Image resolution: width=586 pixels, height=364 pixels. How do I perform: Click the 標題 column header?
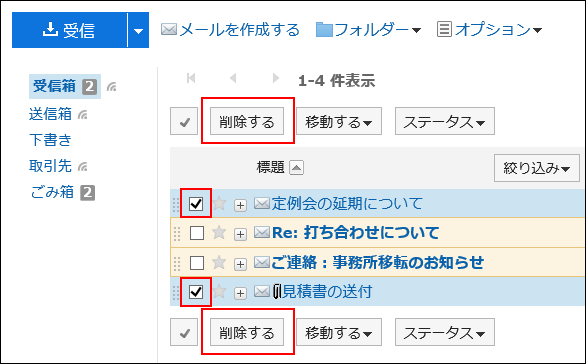(271, 167)
